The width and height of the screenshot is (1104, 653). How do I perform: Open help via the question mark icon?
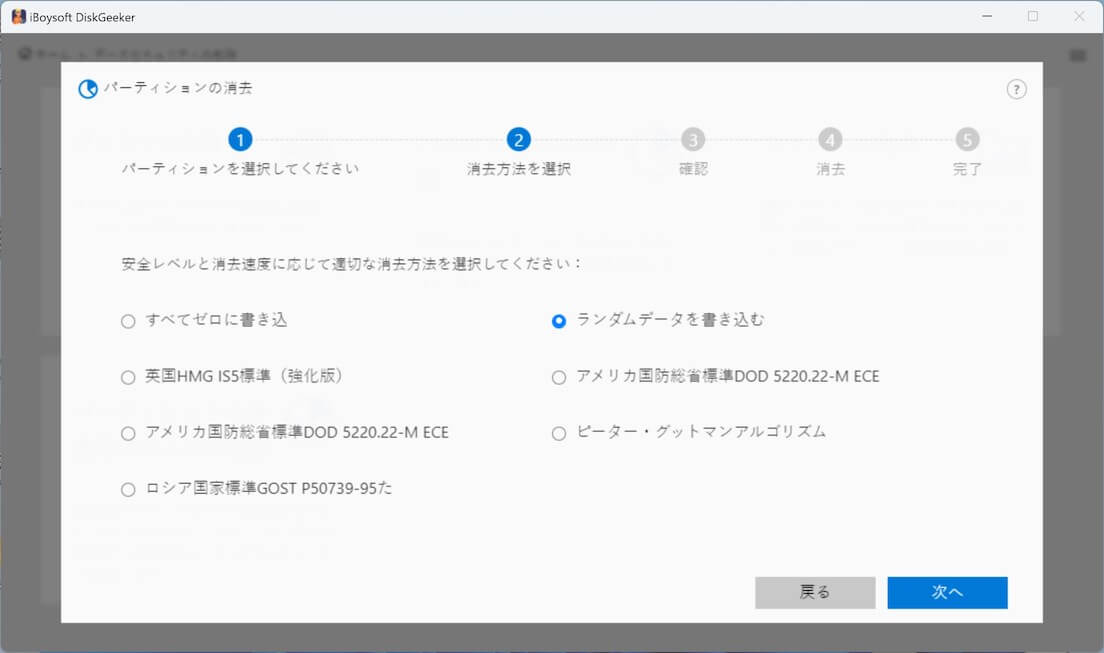[x=1016, y=89]
